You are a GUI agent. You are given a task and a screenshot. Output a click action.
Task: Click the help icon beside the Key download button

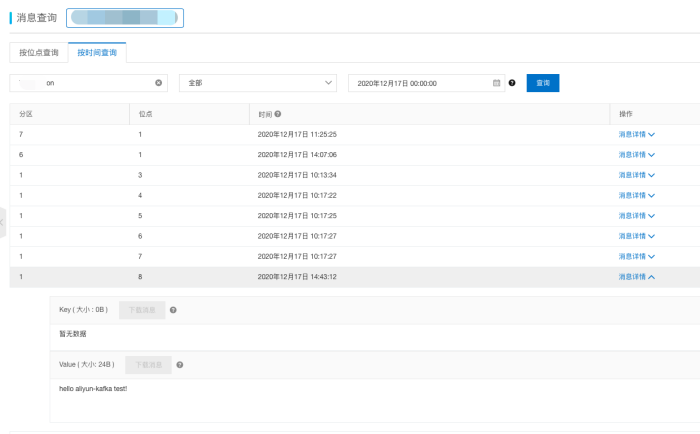click(x=173, y=310)
